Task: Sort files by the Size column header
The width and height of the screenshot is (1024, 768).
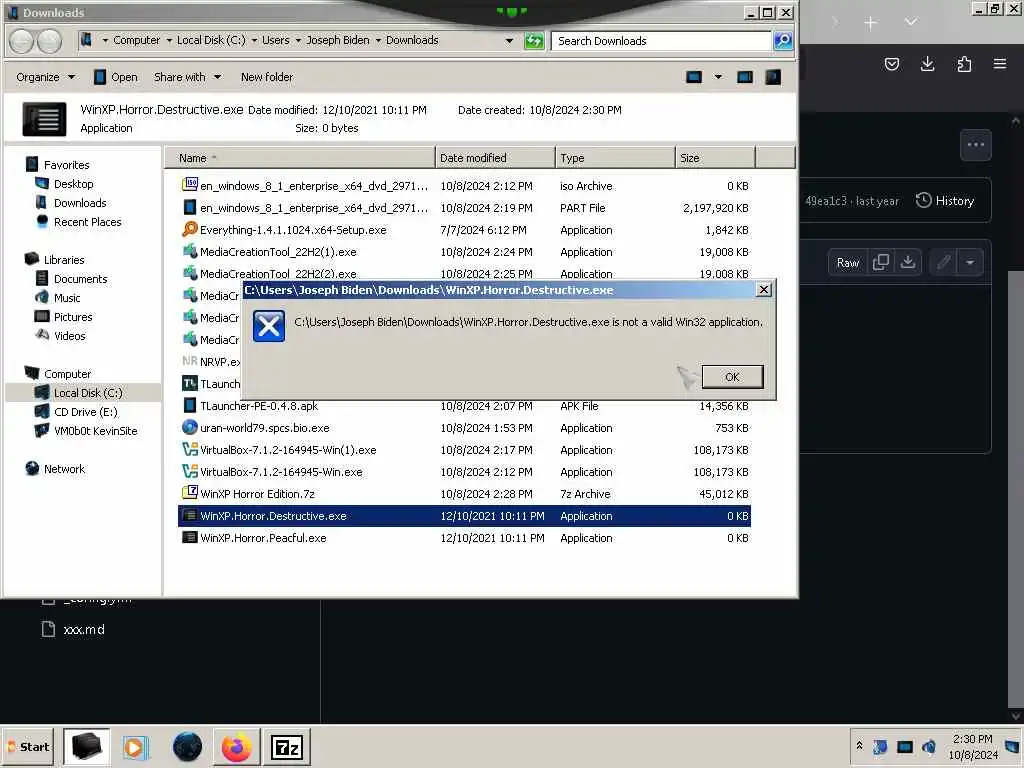Action: 715,158
